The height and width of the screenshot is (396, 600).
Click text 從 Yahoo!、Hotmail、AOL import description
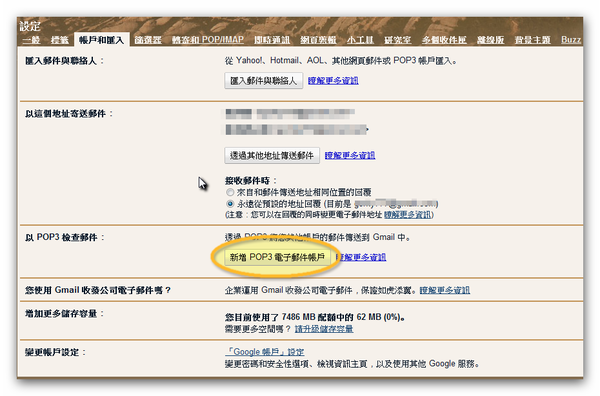[x=341, y=60]
